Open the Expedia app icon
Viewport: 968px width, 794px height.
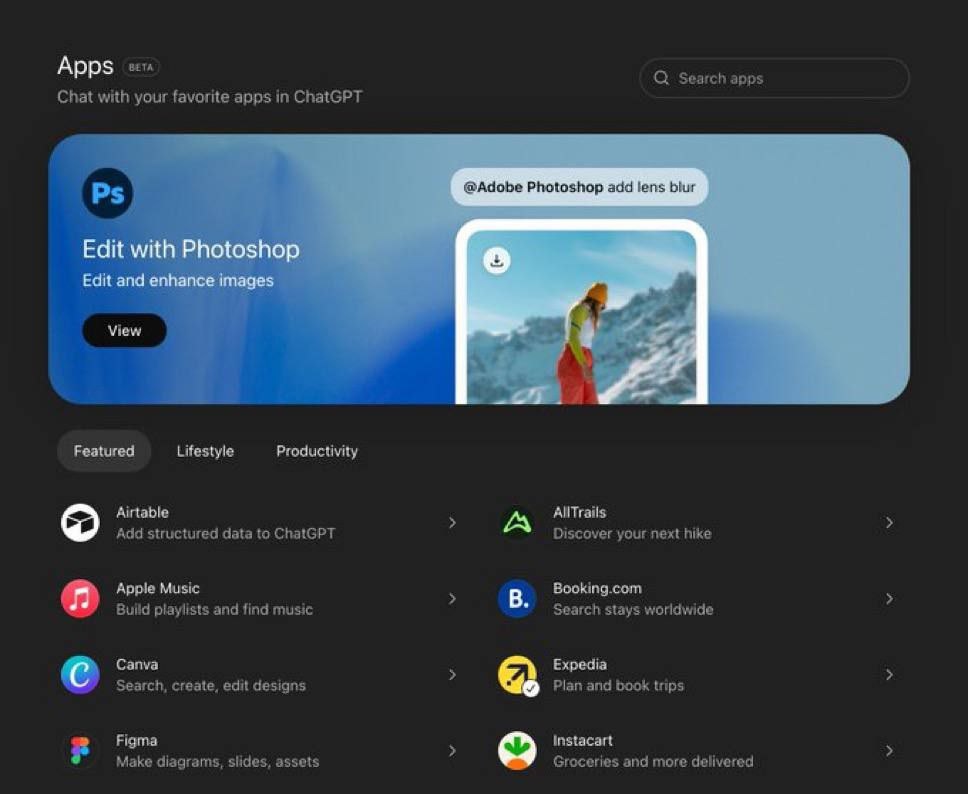pos(517,675)
